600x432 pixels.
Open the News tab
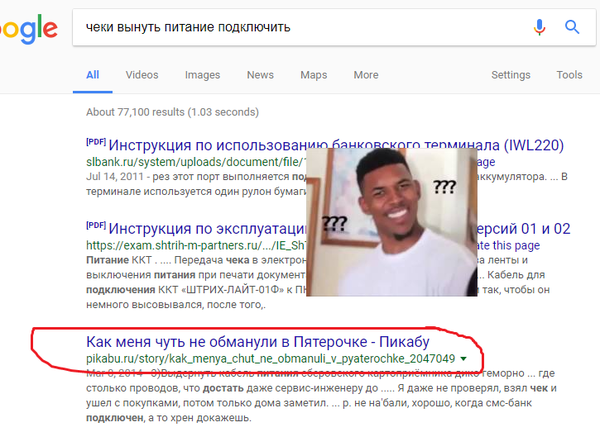(260, 75)
